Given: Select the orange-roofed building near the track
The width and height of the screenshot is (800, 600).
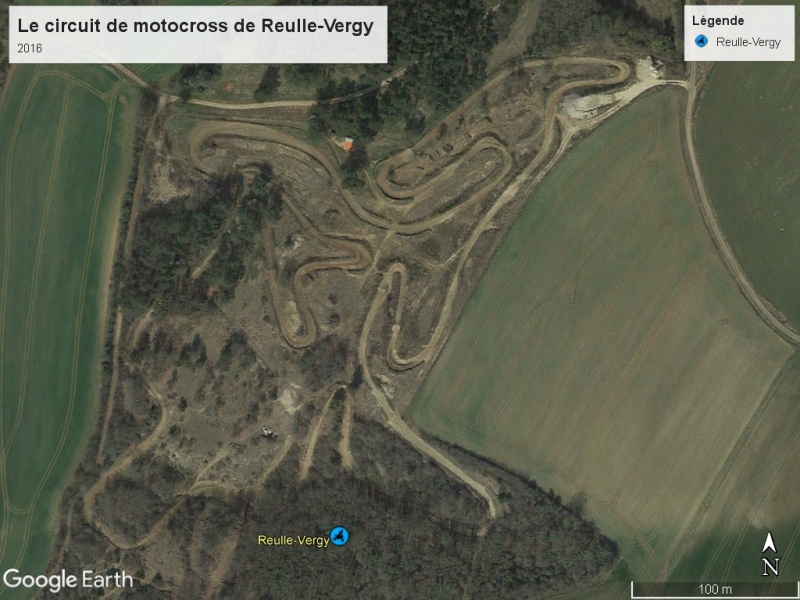Looking at the screenshot, I should click(348, 144).
